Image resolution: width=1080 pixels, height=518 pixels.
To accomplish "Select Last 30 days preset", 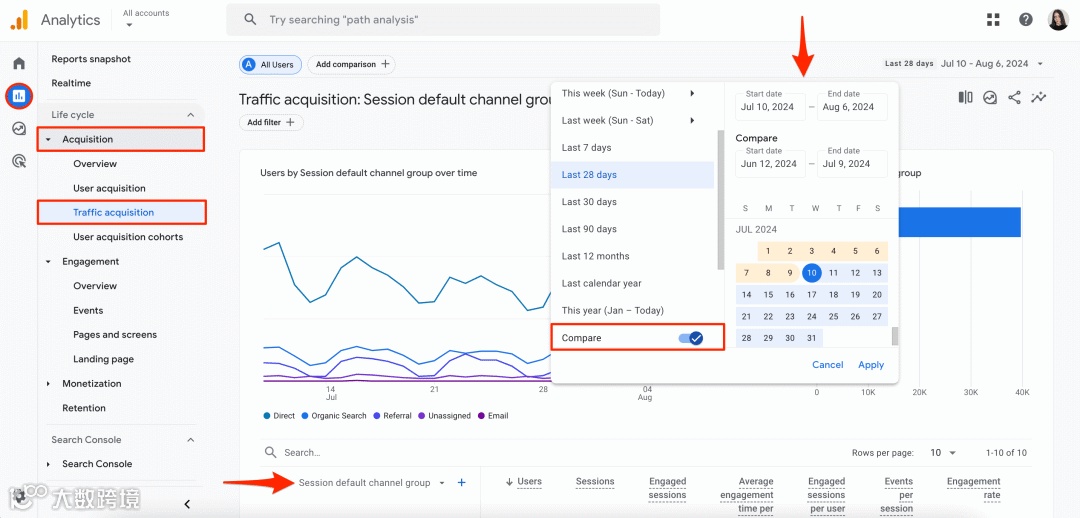I will pyautogui.click(x=632, y=202).
